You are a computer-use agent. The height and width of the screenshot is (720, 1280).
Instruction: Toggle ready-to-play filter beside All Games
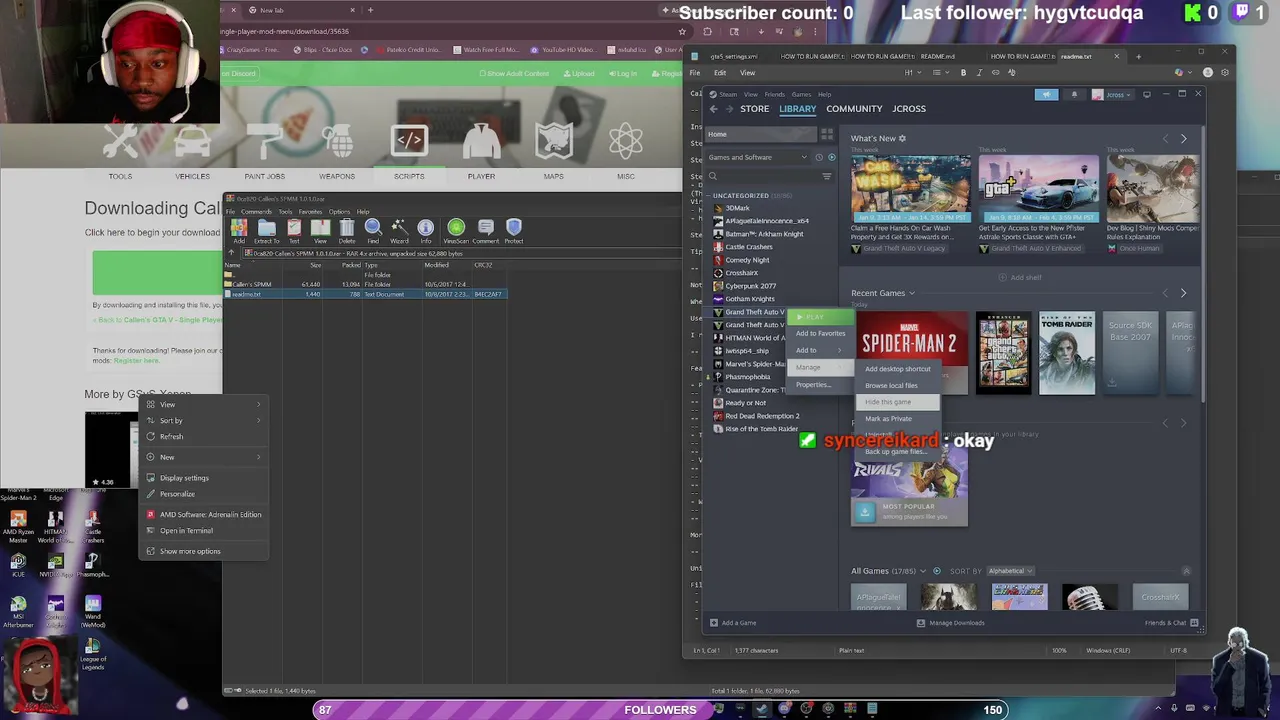tap(937, 571)
